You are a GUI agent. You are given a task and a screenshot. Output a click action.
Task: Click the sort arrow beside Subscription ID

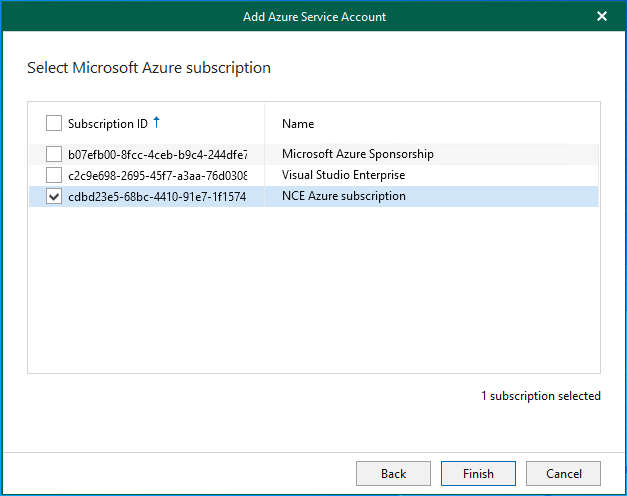(157, 123)
